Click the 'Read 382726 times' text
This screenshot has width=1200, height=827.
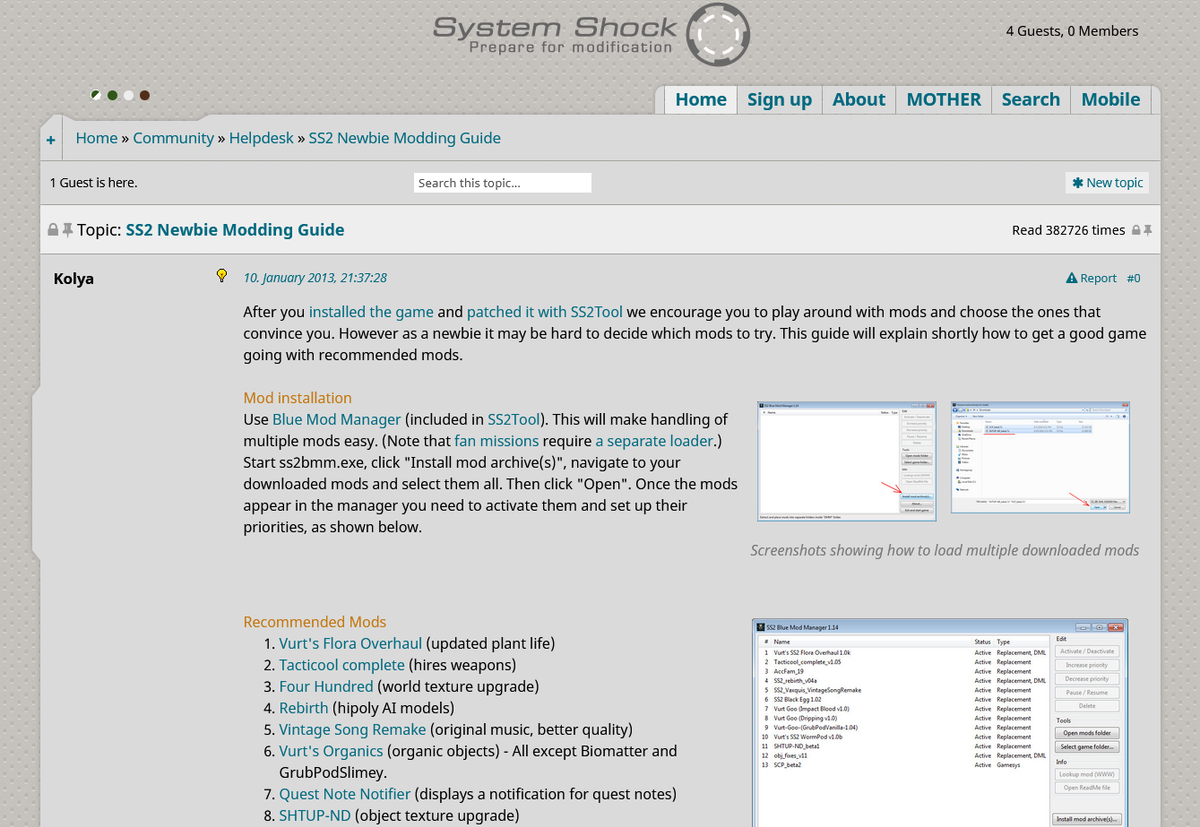coord(1068,230)
